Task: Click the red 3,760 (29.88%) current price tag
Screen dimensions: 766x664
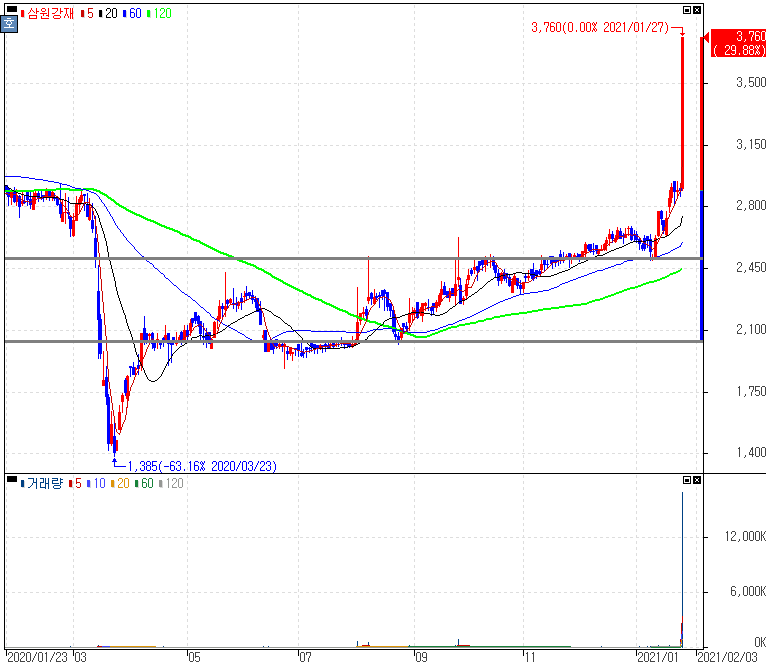Action: click(737, 43)
